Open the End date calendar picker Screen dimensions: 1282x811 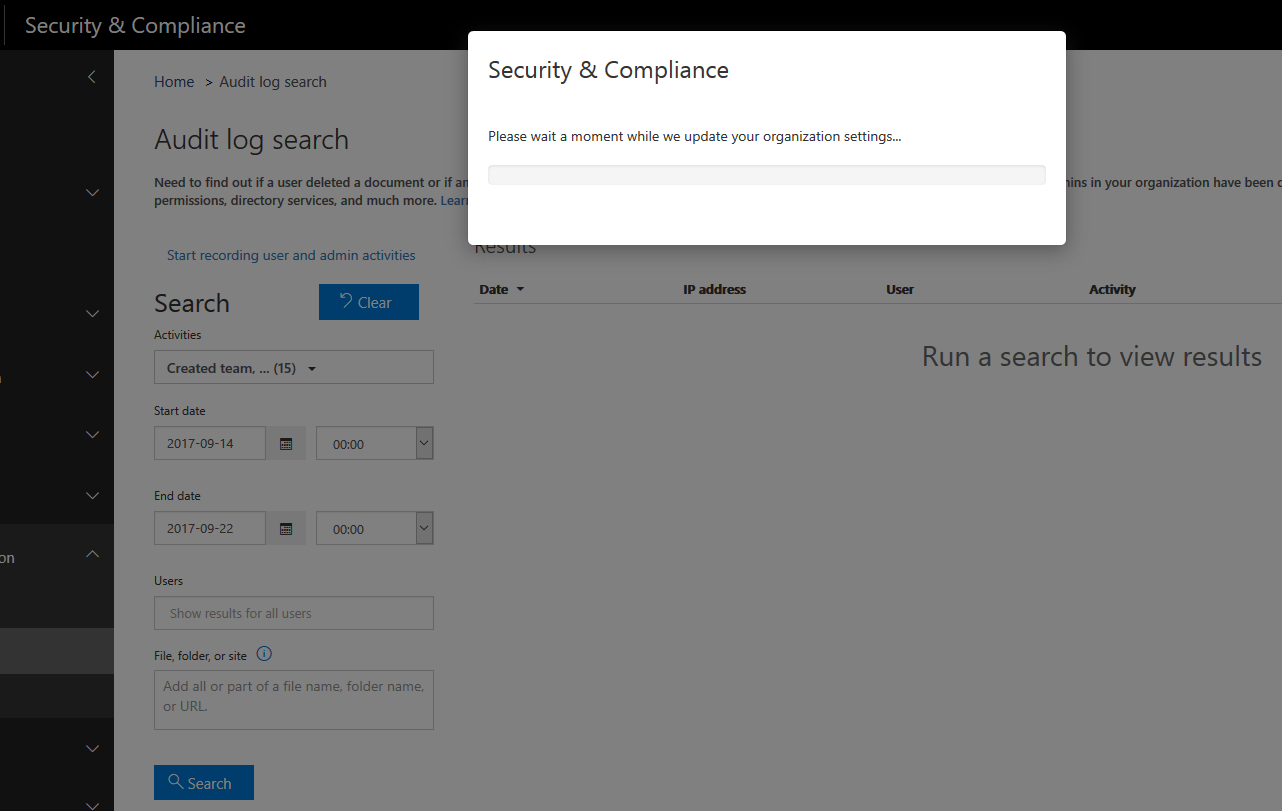click(286, 529)
